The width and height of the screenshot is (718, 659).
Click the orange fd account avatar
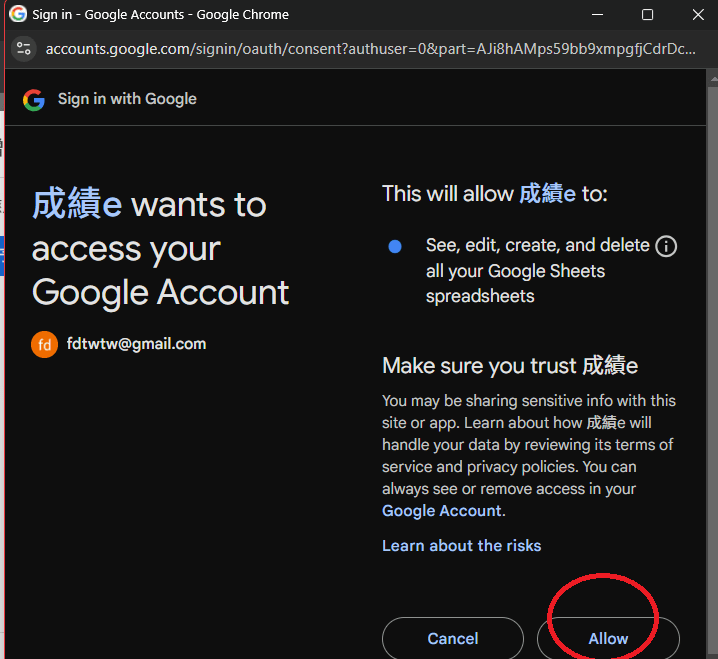coord(44,344)
